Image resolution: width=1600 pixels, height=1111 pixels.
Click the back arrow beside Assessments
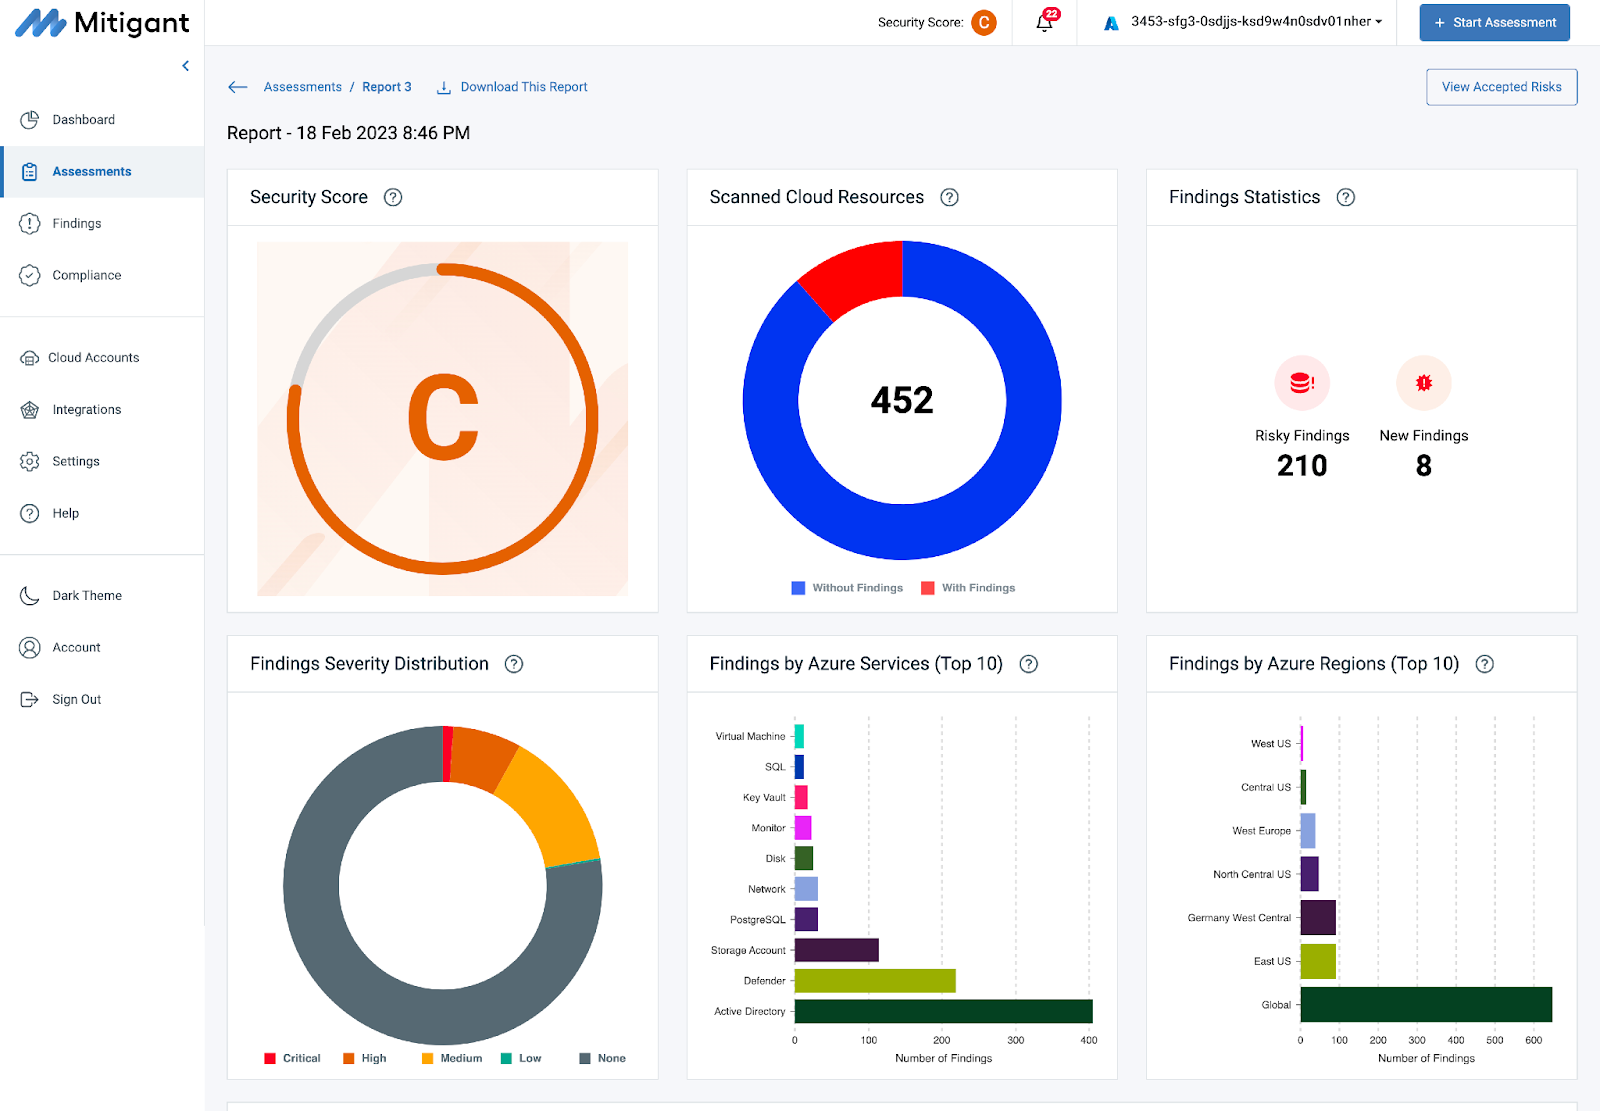point(237,87)
